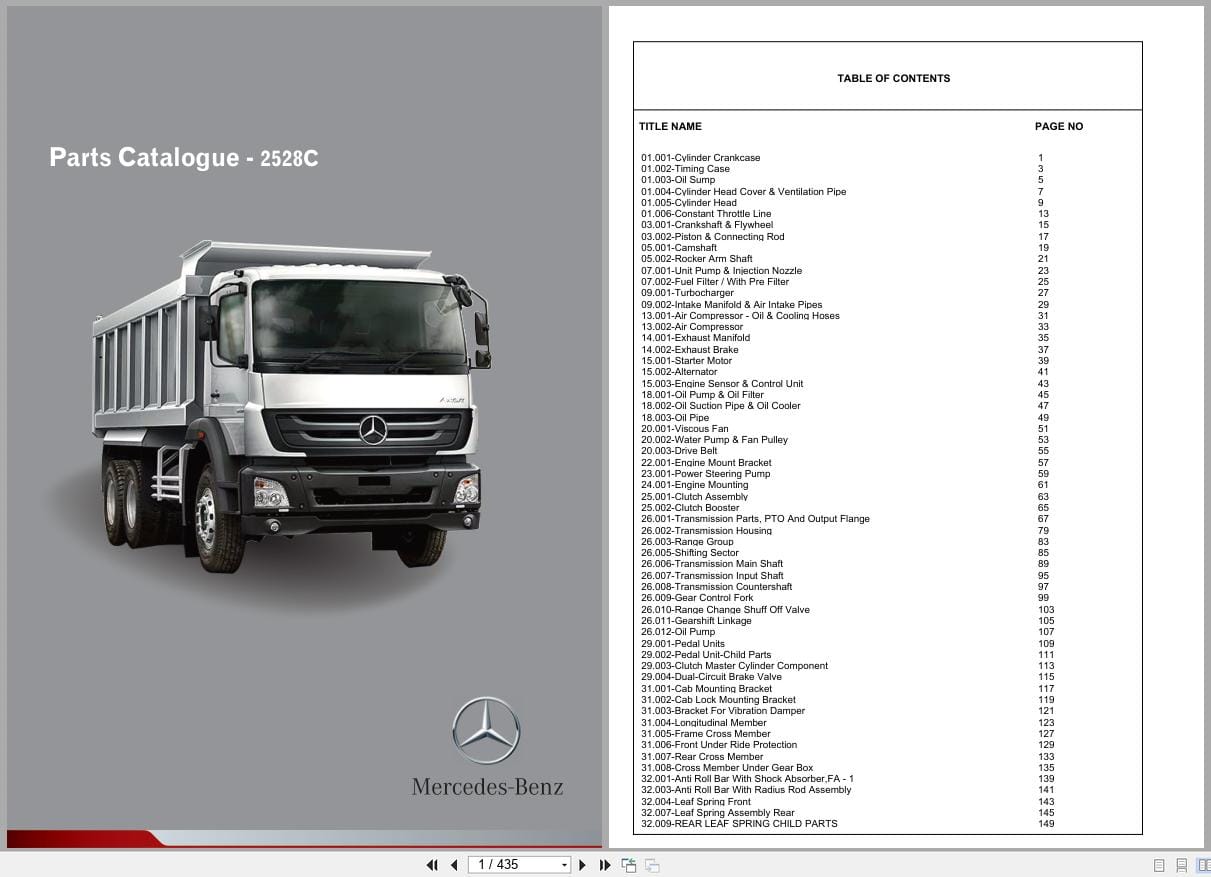Image resolution: width=1211 pixels, height=877 pixels.
Task: Select entry '31.006-Front Under Ride Protection'
Action: point(720,745)
